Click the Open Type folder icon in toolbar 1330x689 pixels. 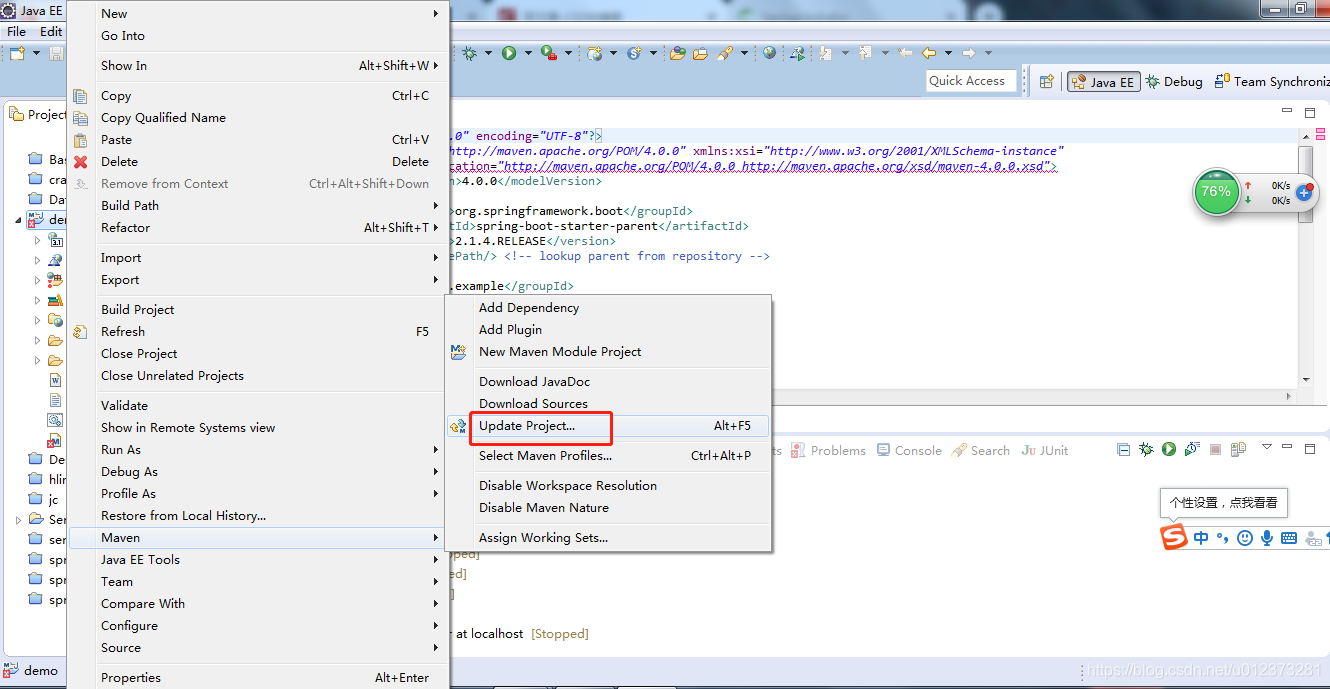pos(677,53)
